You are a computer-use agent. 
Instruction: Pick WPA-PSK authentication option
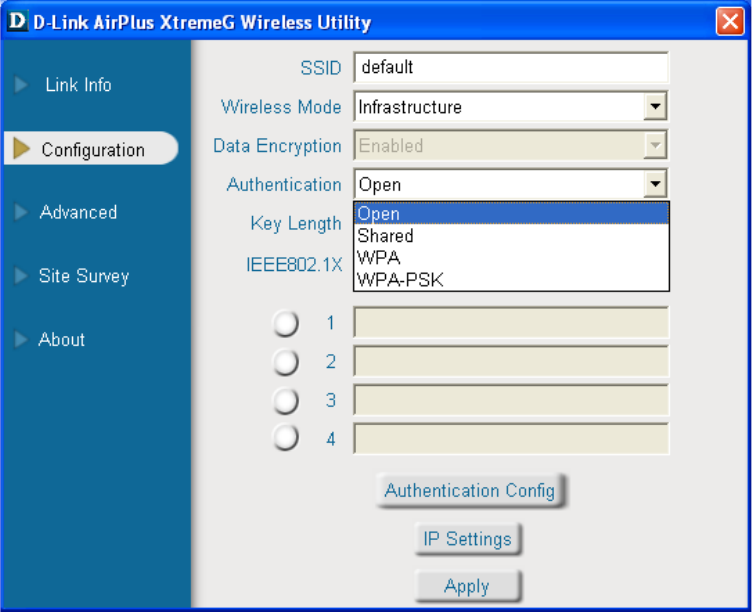511,280
